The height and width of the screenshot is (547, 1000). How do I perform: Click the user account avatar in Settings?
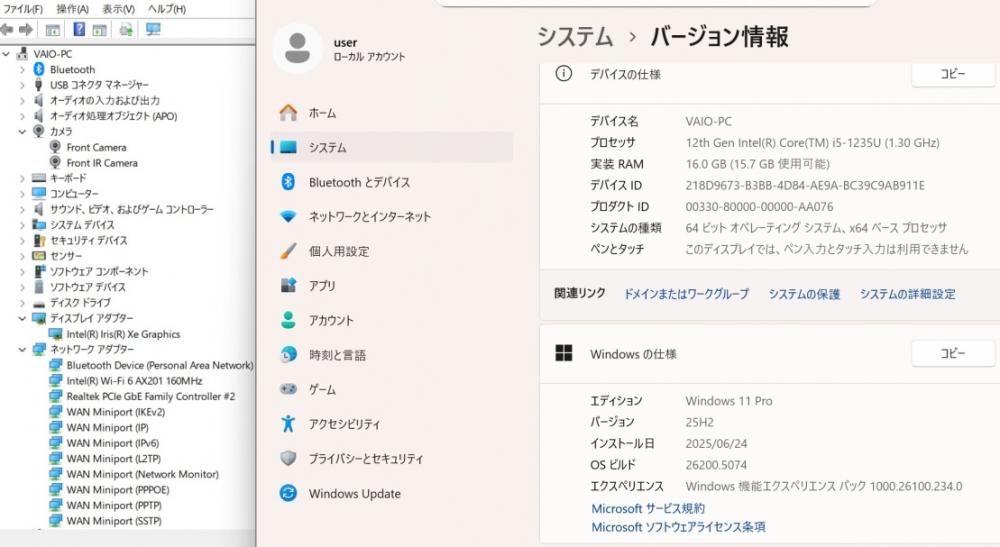[297, 48]
